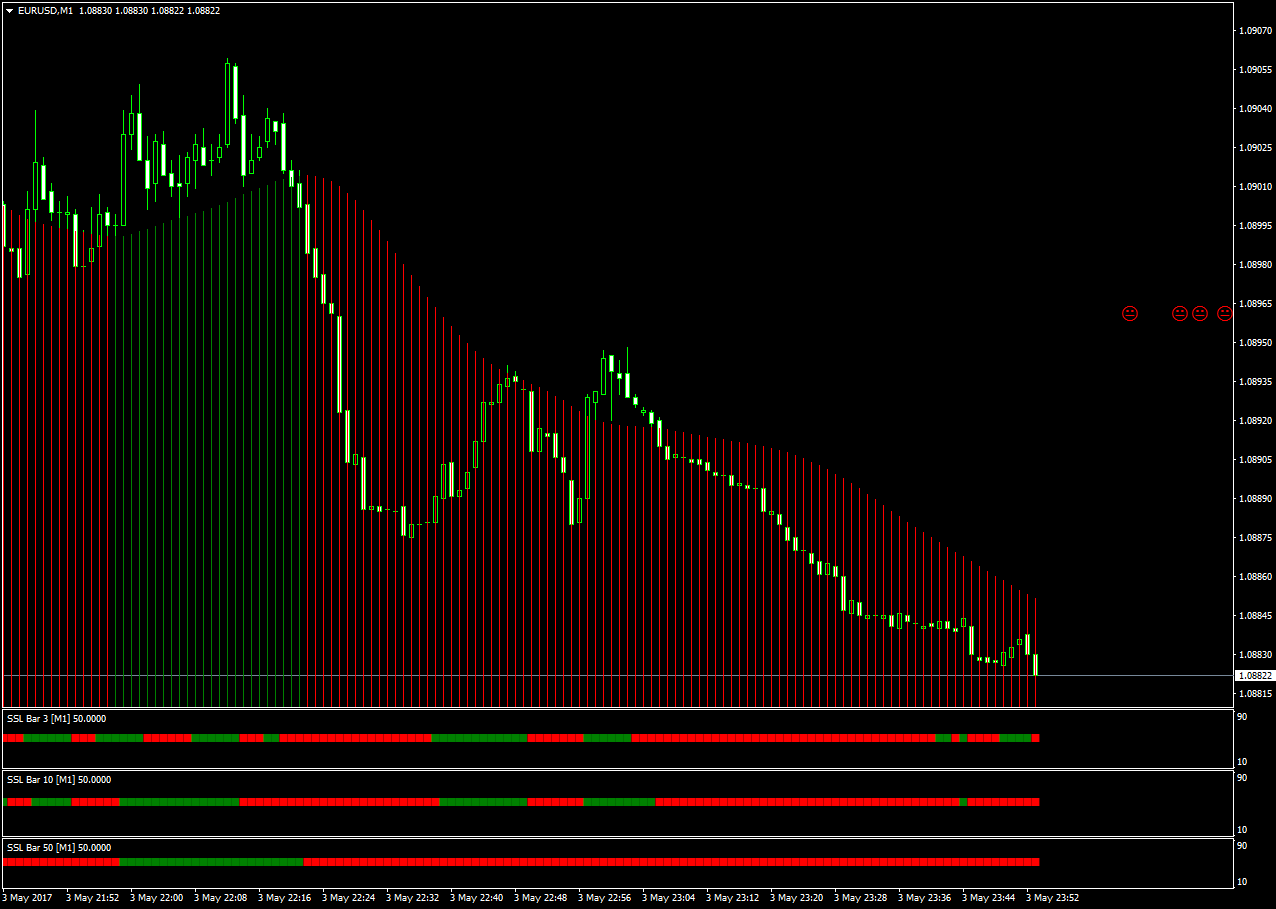Click the 3 May 23:04 time label
The width and height of the screenshot is (1276, 909).
669,898
